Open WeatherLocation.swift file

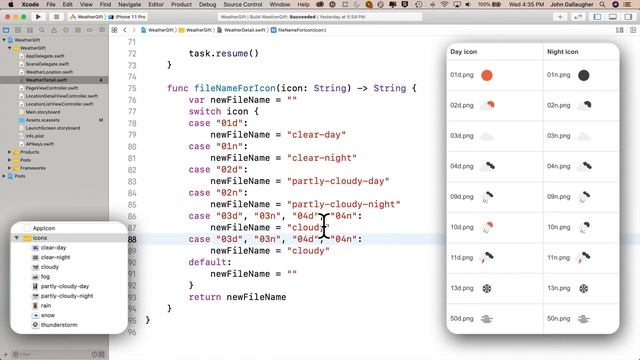[x=49, y=72]
